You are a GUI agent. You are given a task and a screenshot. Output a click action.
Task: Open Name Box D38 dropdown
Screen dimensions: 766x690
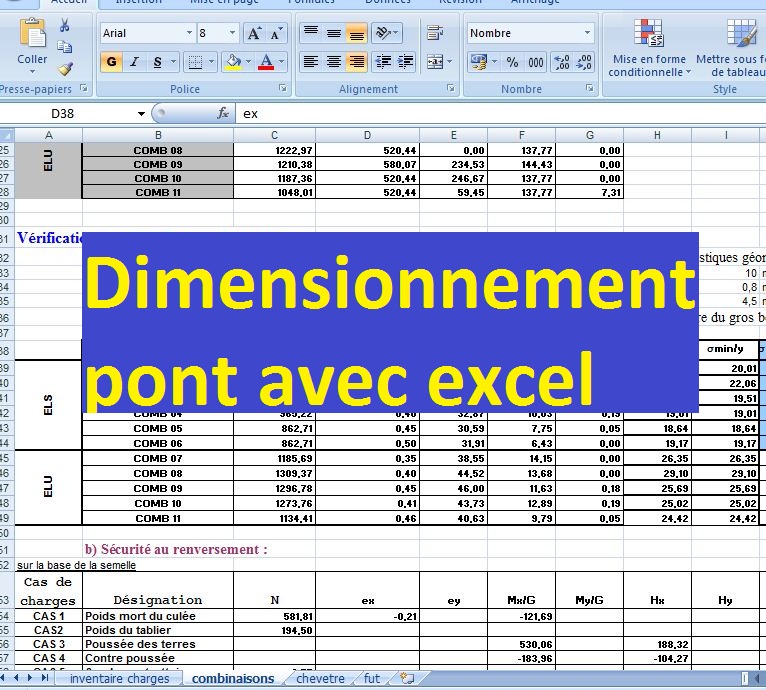(141, 114)
